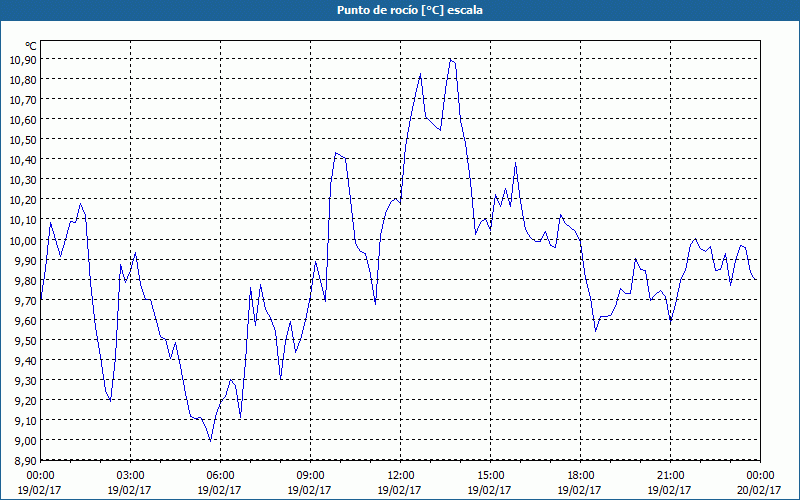Click the 15:00 time label

[490, 476]
